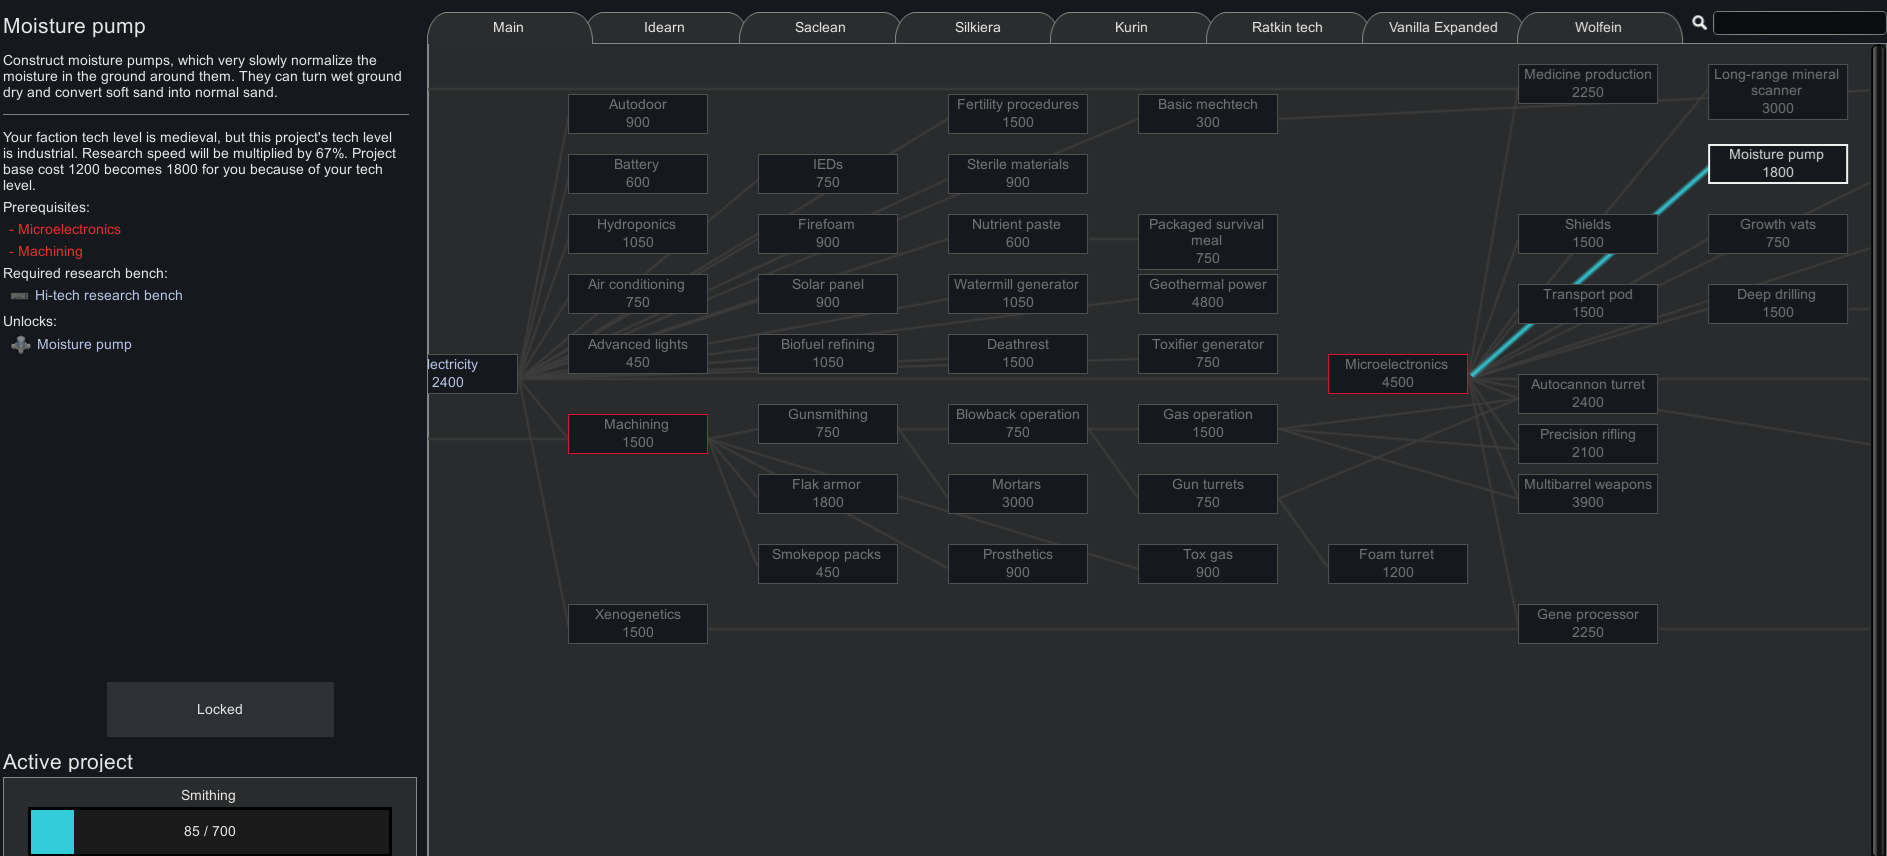Click the Hi-tech research bench icon

click(19, 296)
